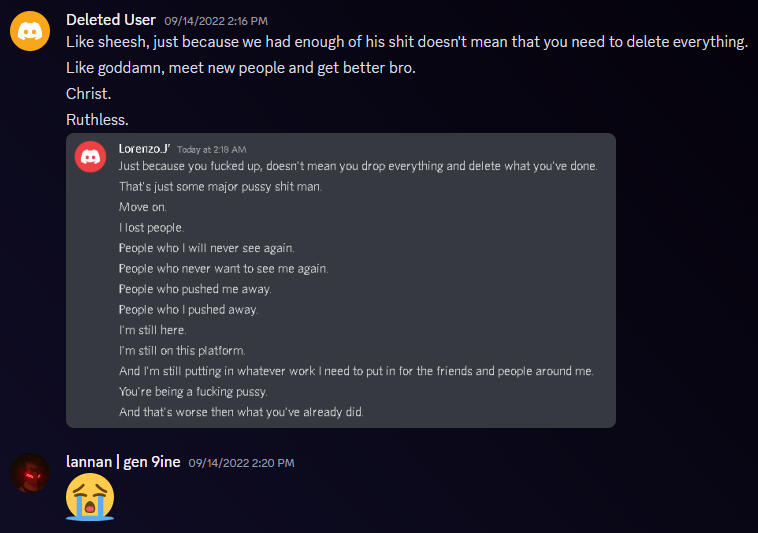Viewport: 758px width, 533px height.
Task: Select the 'Ruthless.' message line
Action: [x=97, y=120]
